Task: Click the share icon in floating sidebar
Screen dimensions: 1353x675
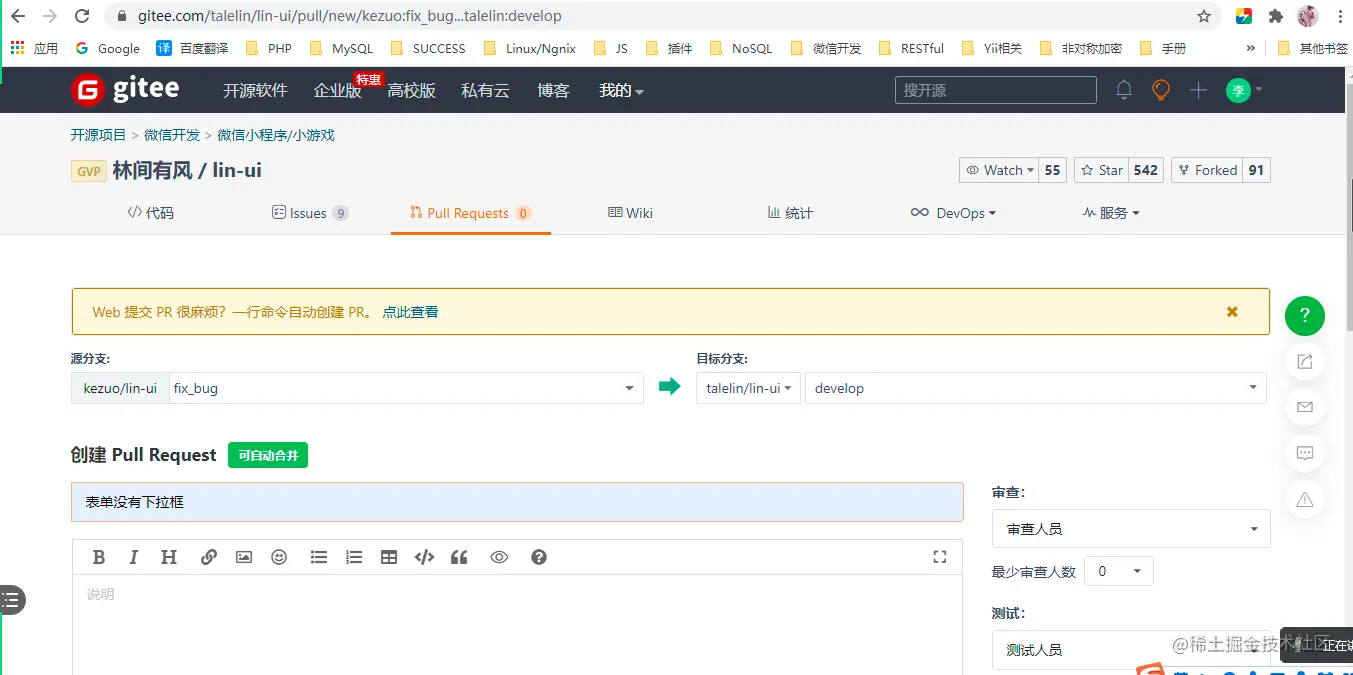Action: [1305, 362]
